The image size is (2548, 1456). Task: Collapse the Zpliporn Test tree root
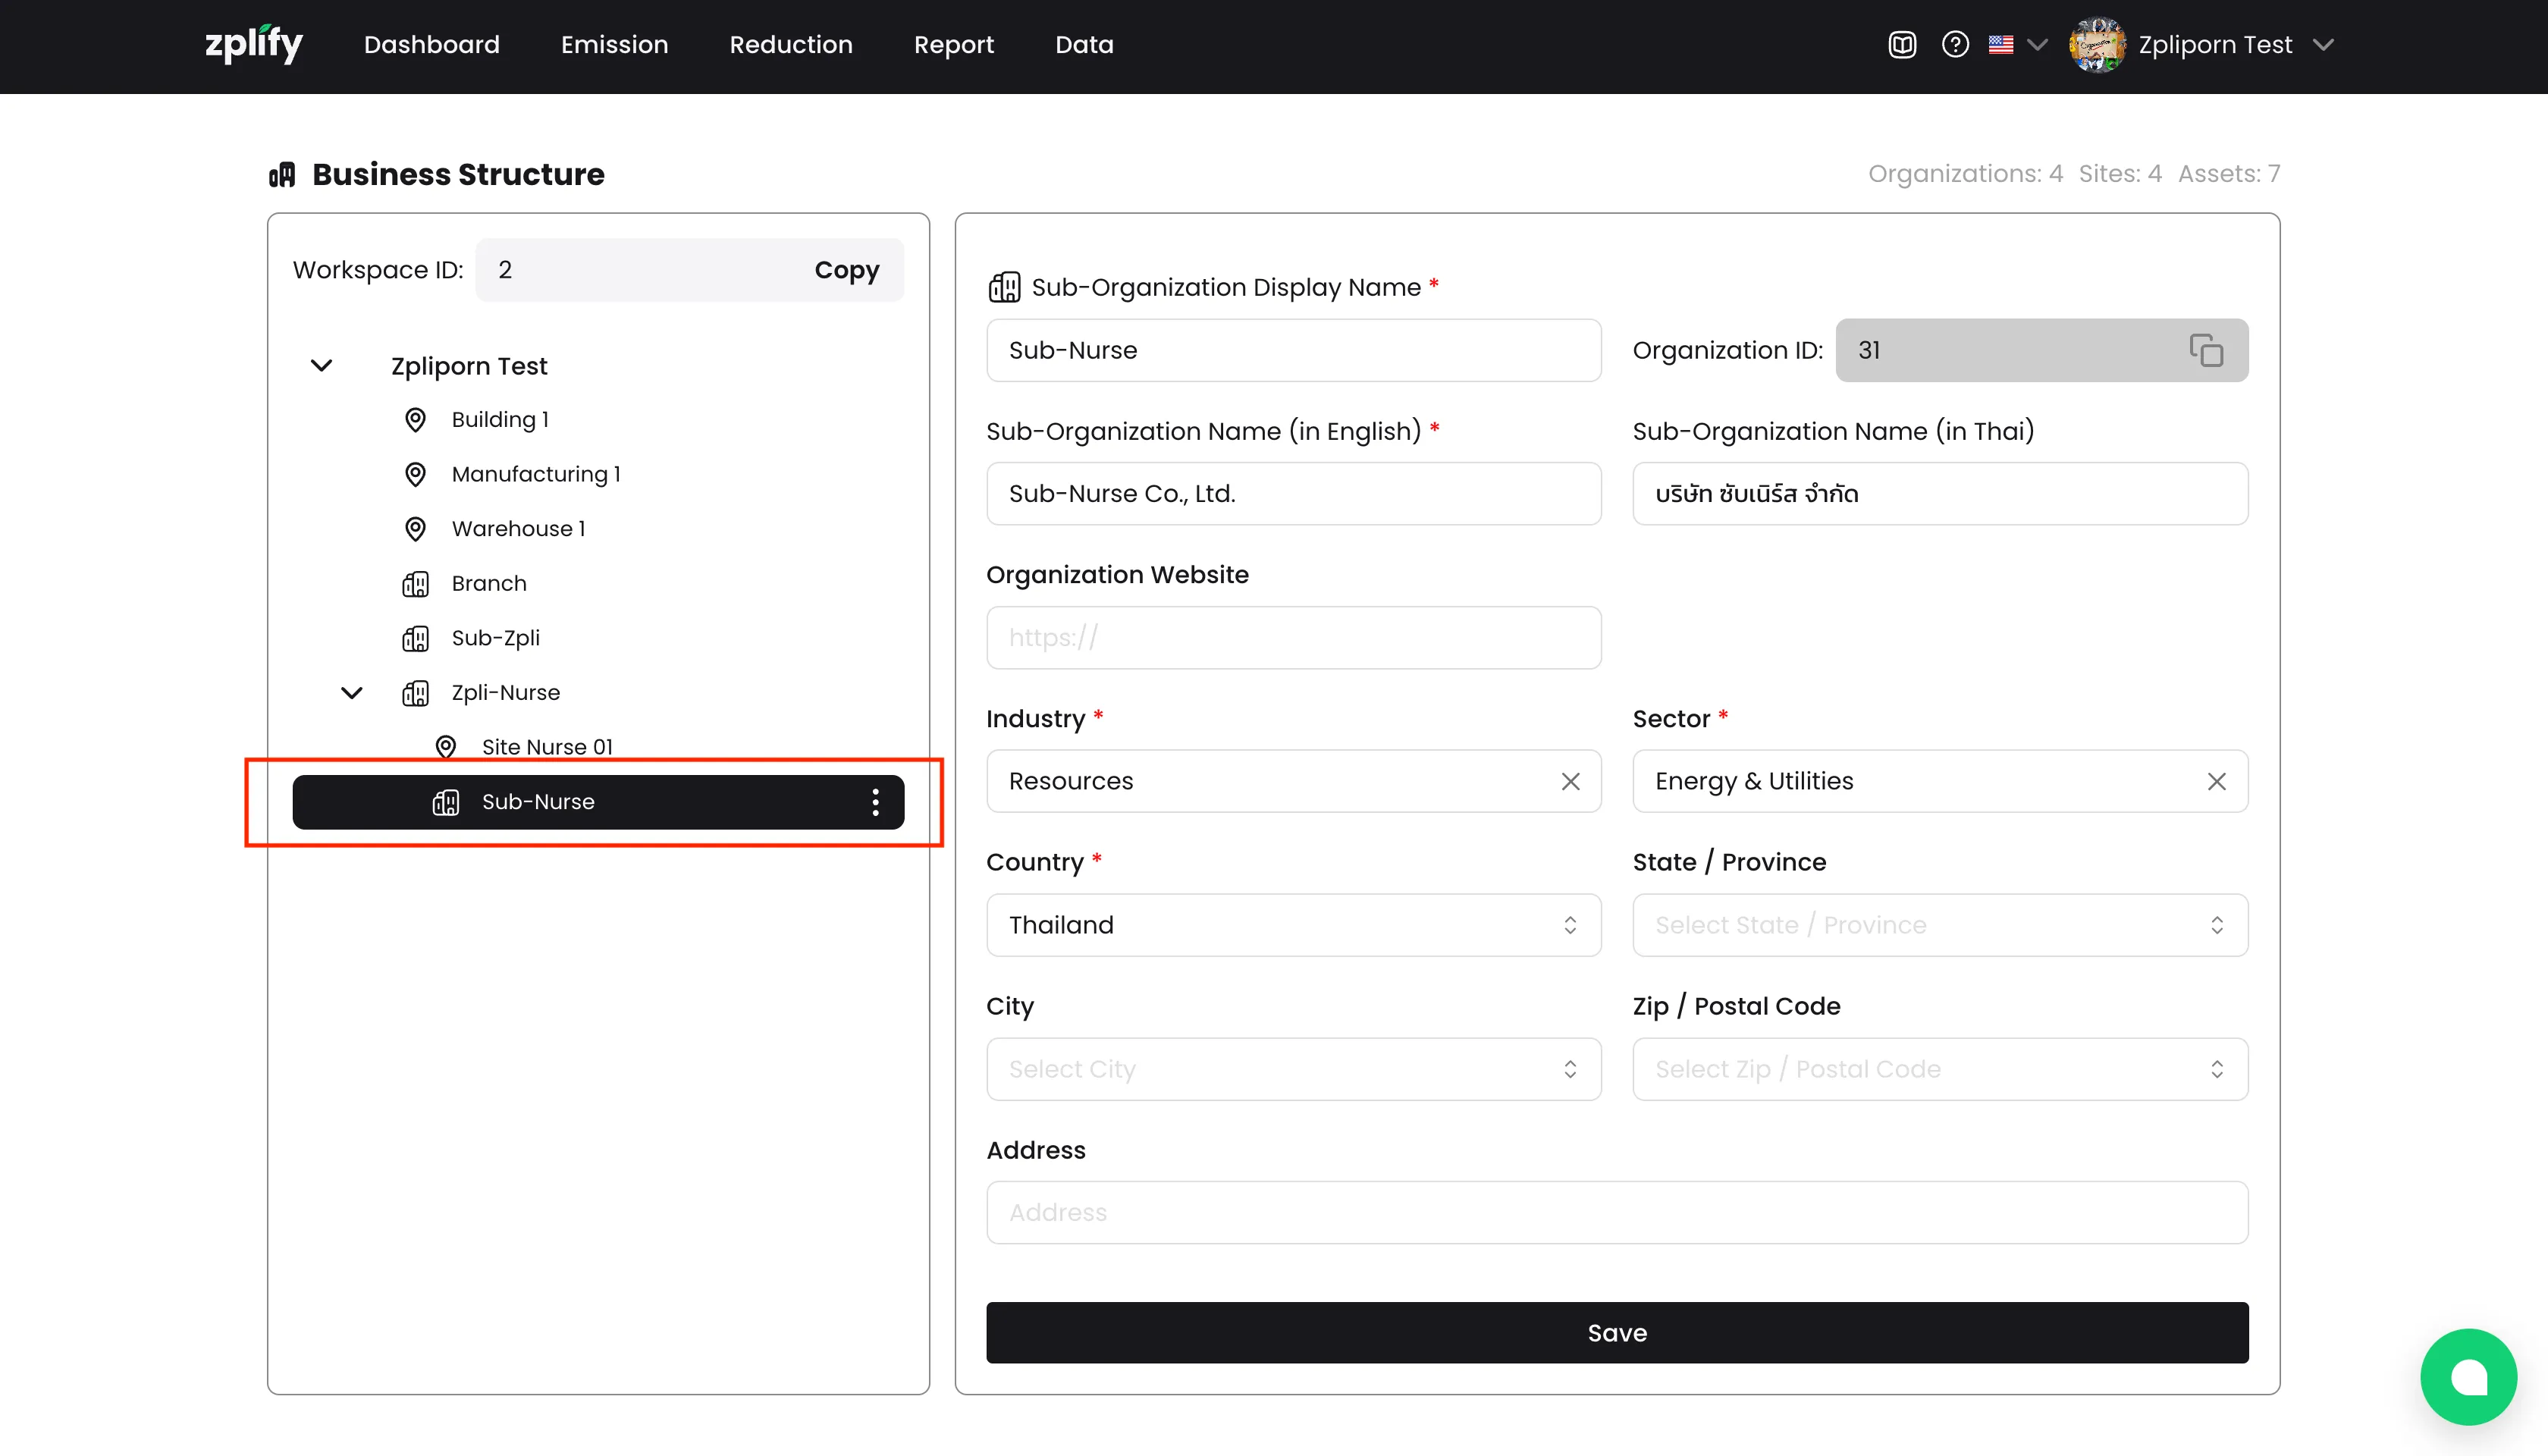tap(322, 366)
